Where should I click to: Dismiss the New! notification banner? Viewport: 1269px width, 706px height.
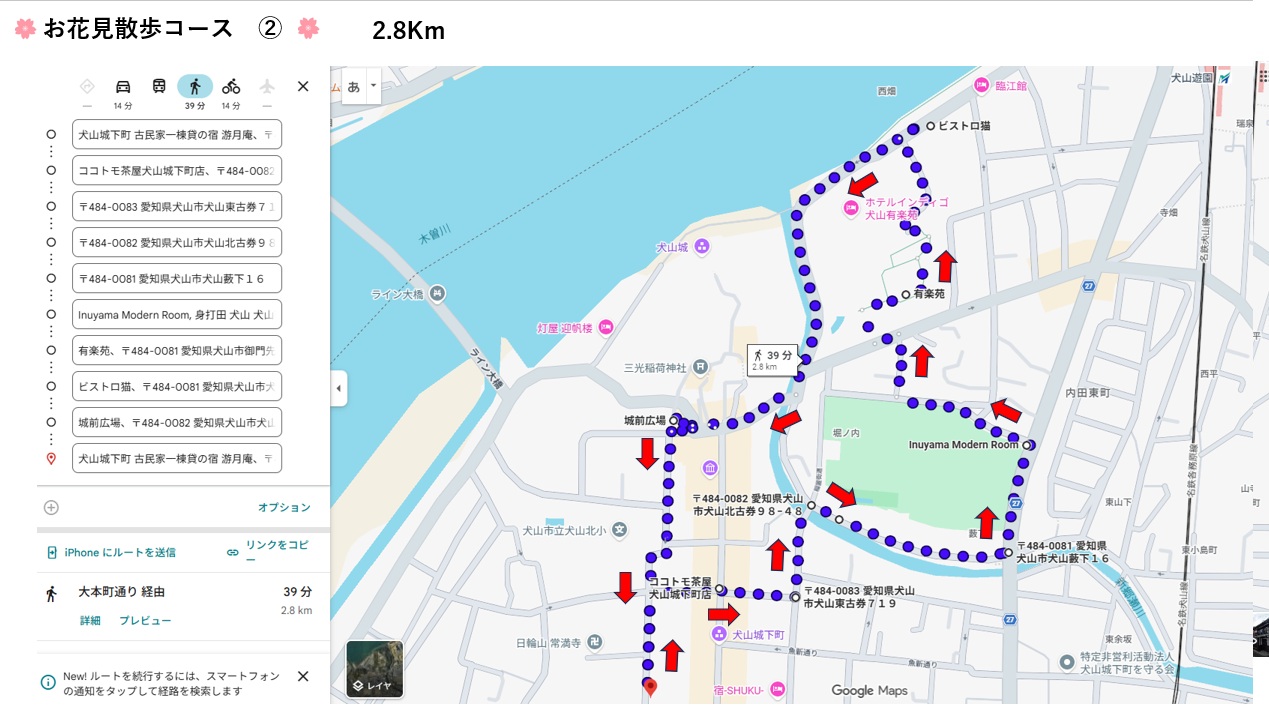pyautogui.click(x=303, y=676)
